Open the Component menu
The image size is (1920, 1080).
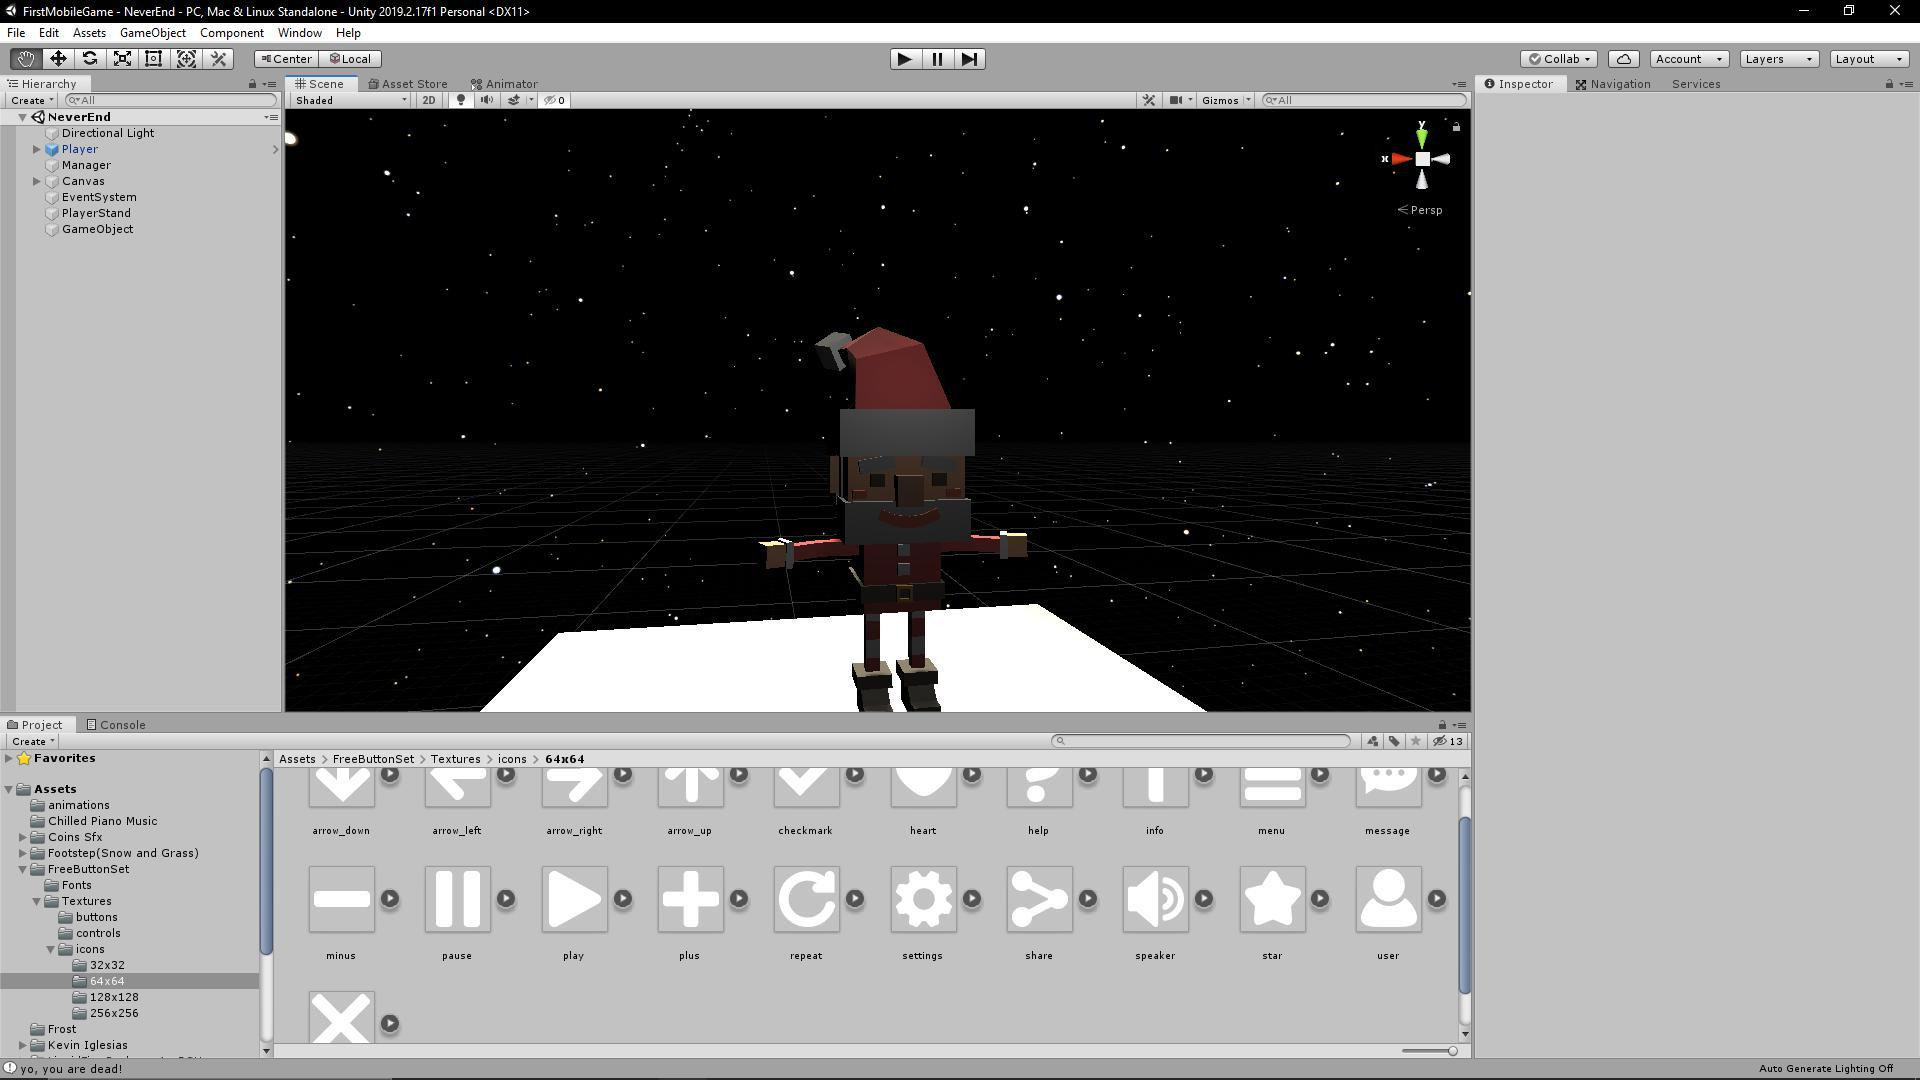click(x=231, y=33)
